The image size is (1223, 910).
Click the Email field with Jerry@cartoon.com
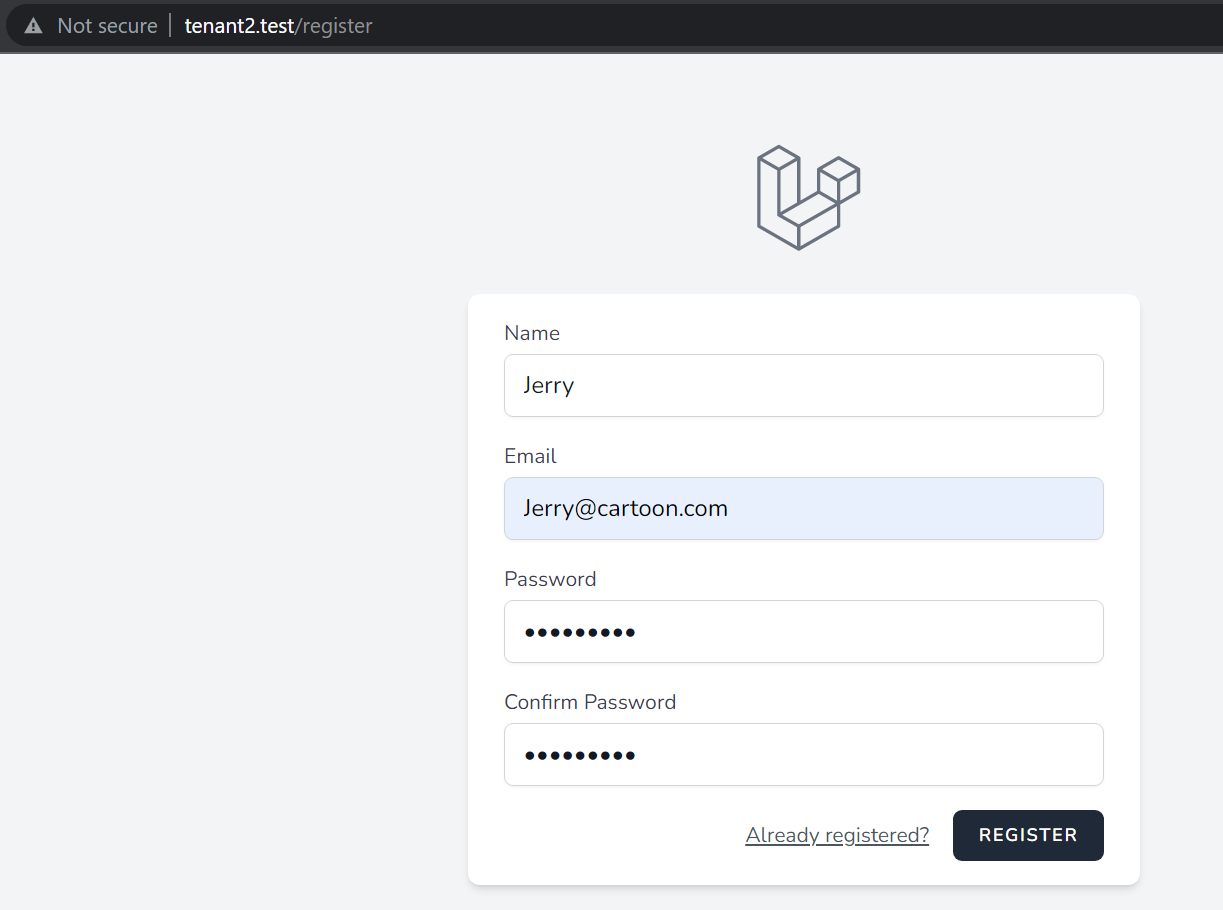(803, 508)
